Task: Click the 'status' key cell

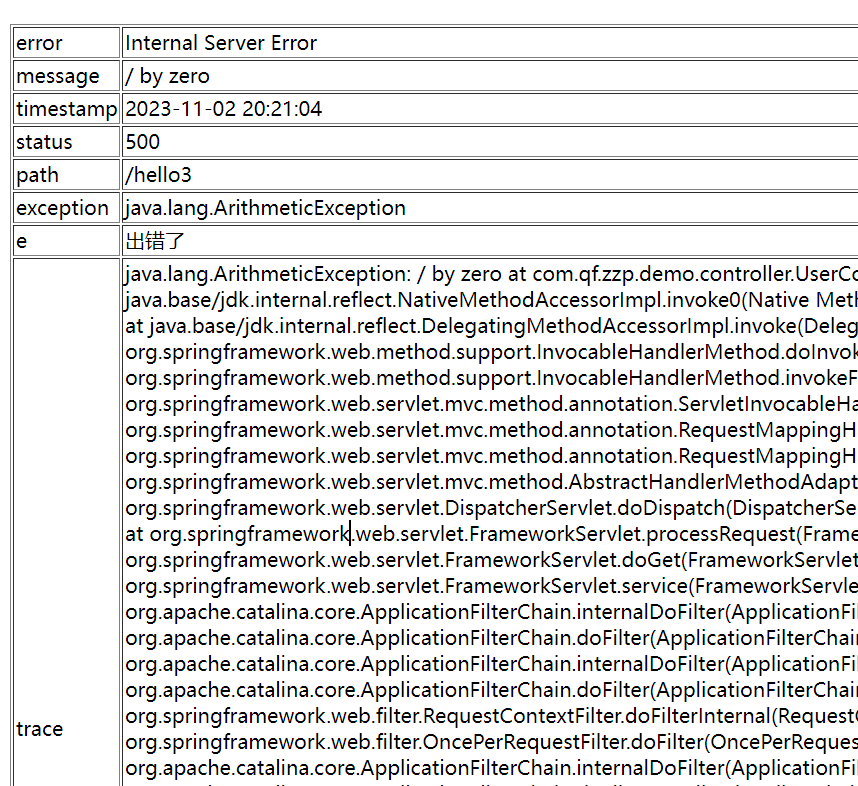Action: [66, 142]
